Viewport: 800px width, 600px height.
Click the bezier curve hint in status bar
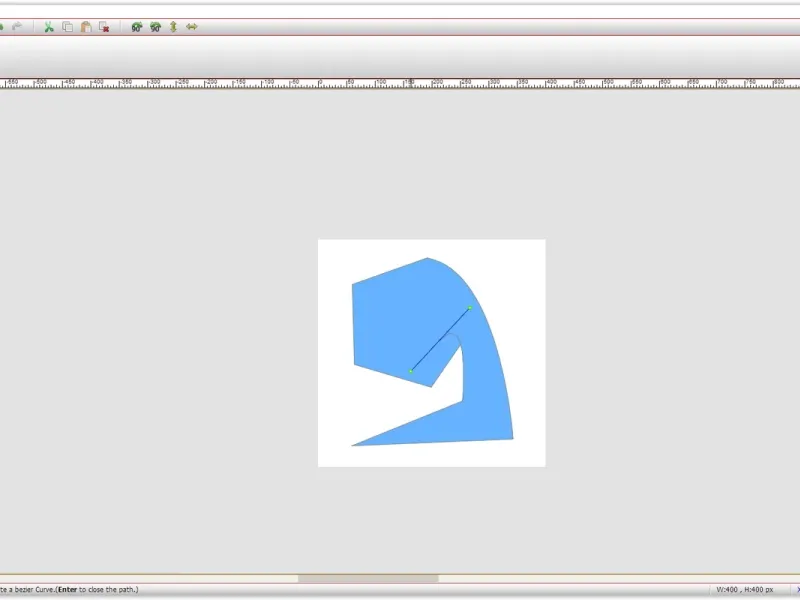tap(69, 589)
